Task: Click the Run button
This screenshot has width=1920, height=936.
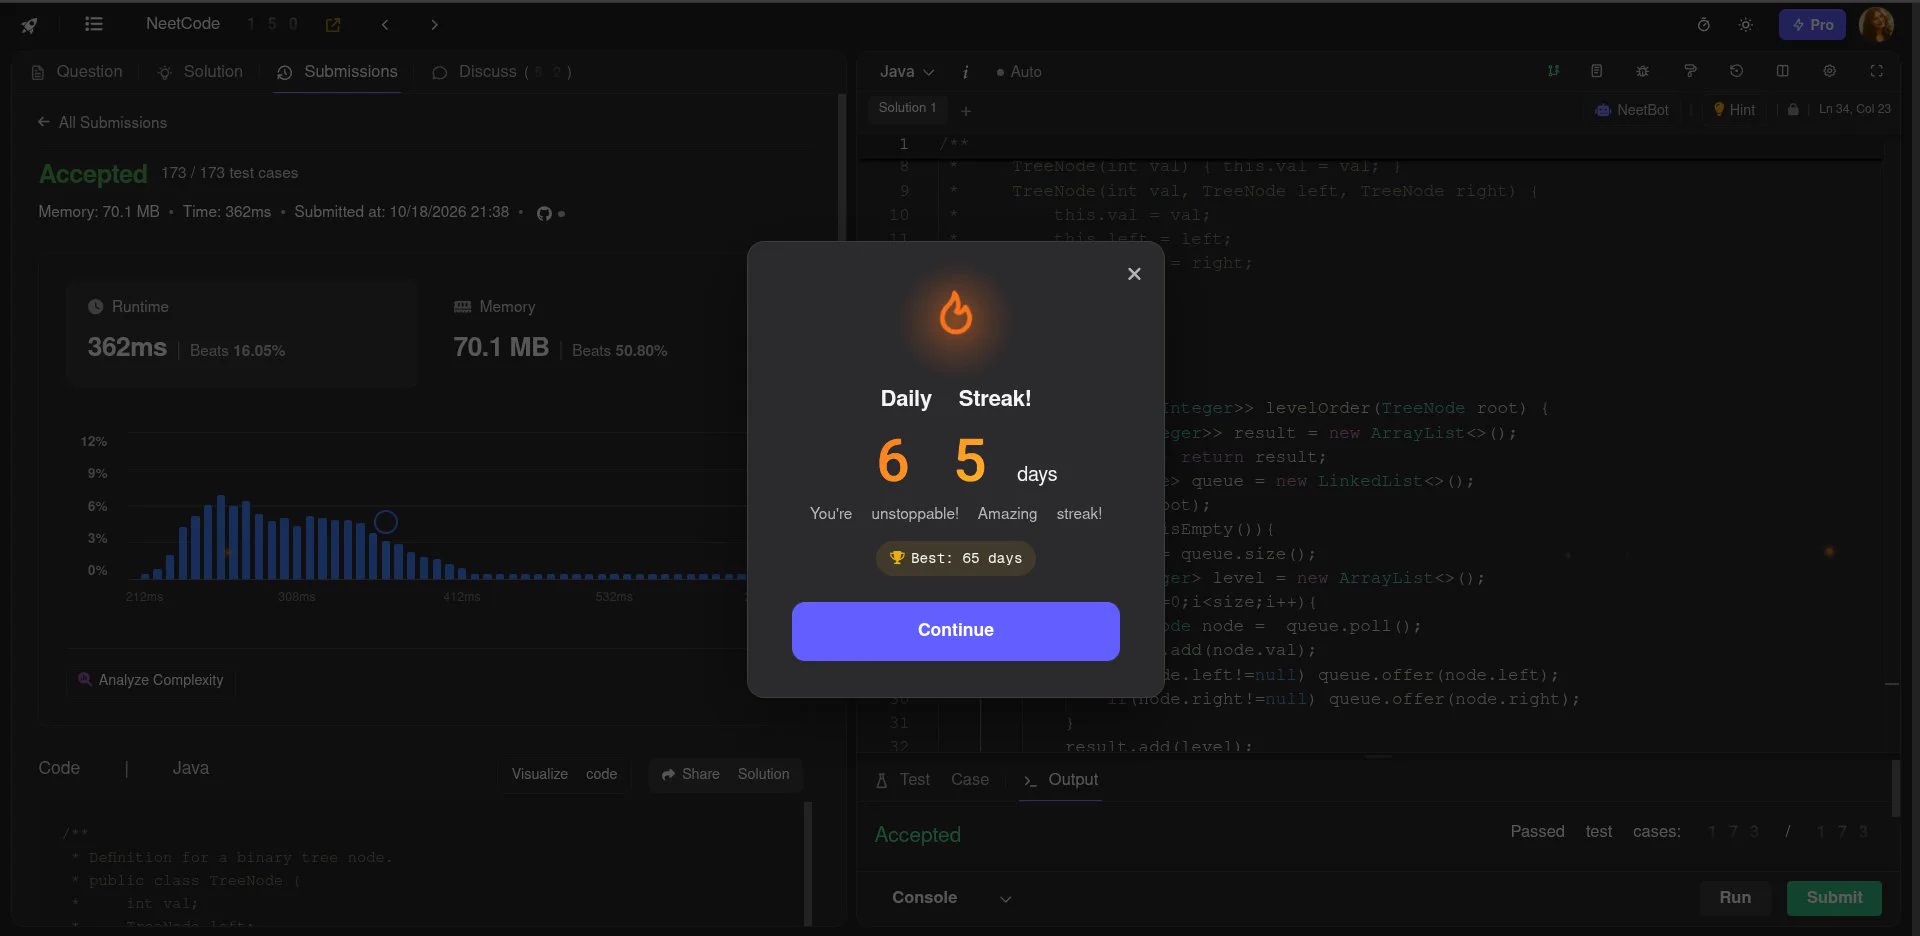Action: click(x=1735, y=898)
